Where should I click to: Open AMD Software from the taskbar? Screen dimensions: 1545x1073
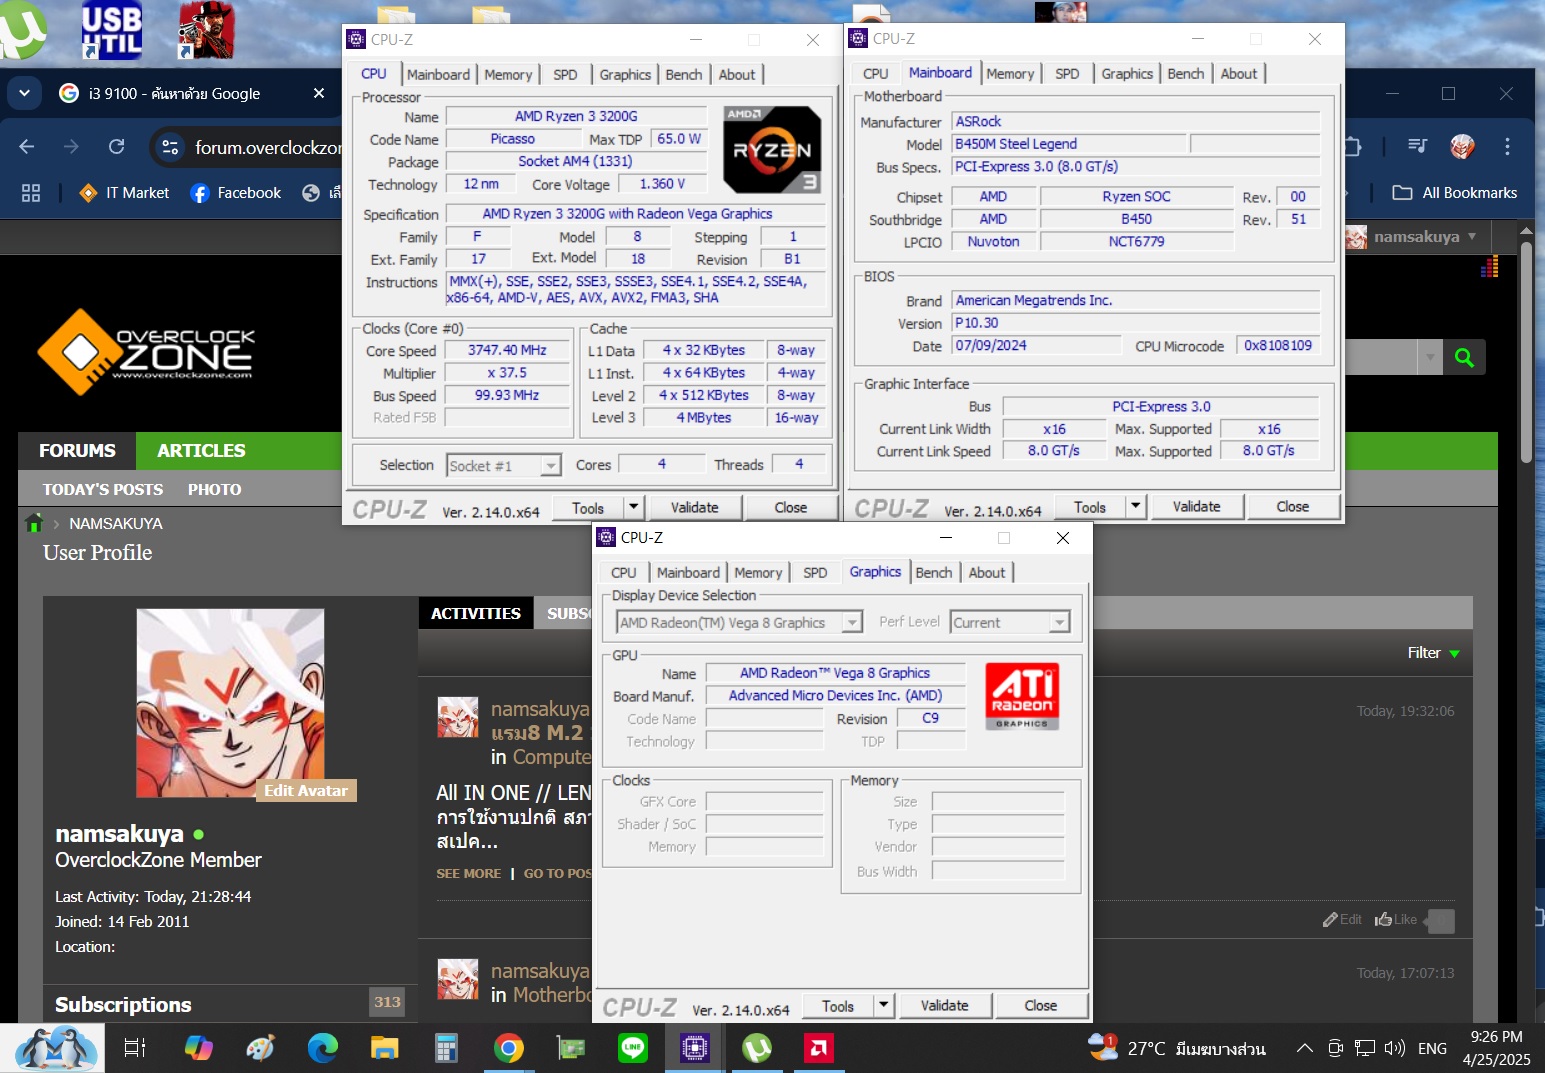818,1048
